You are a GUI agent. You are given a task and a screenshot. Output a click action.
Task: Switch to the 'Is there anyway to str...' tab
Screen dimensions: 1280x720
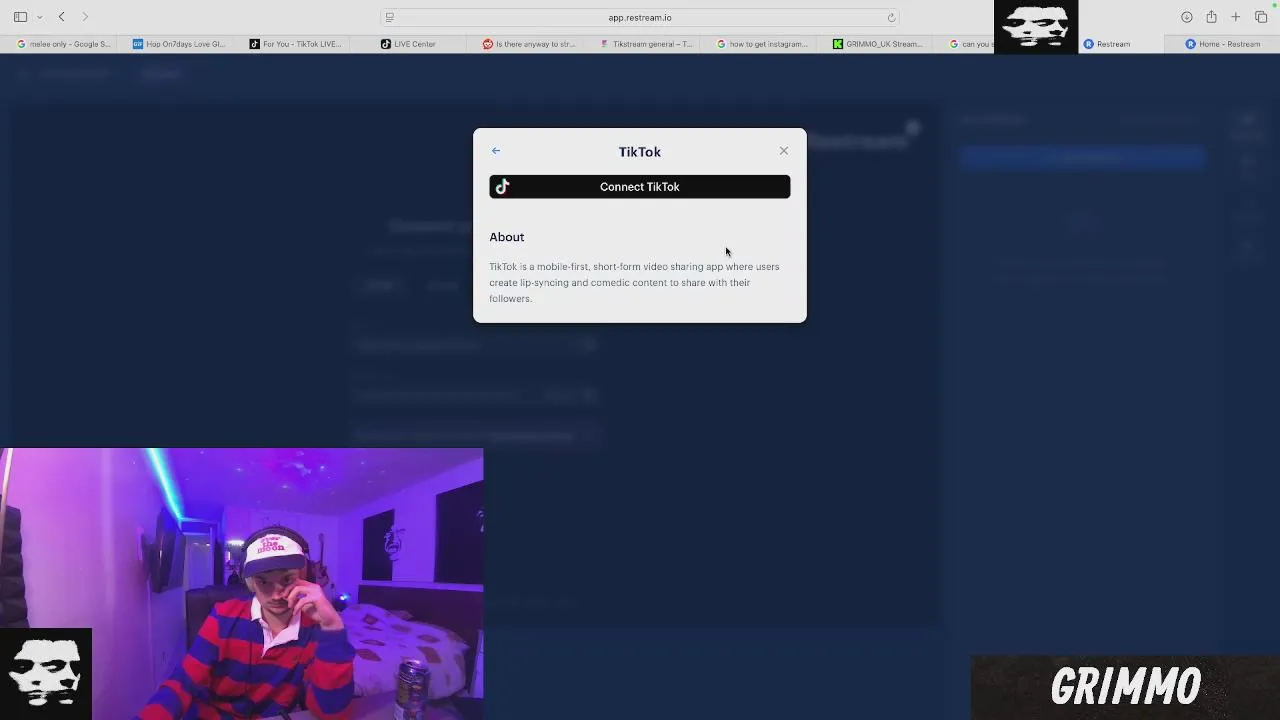coord(528,44)
